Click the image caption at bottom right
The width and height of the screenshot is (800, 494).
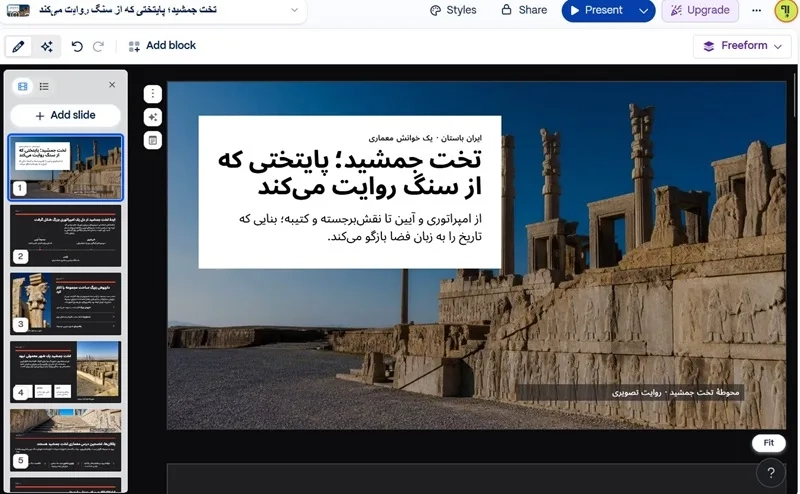click(x=675, y=392)
